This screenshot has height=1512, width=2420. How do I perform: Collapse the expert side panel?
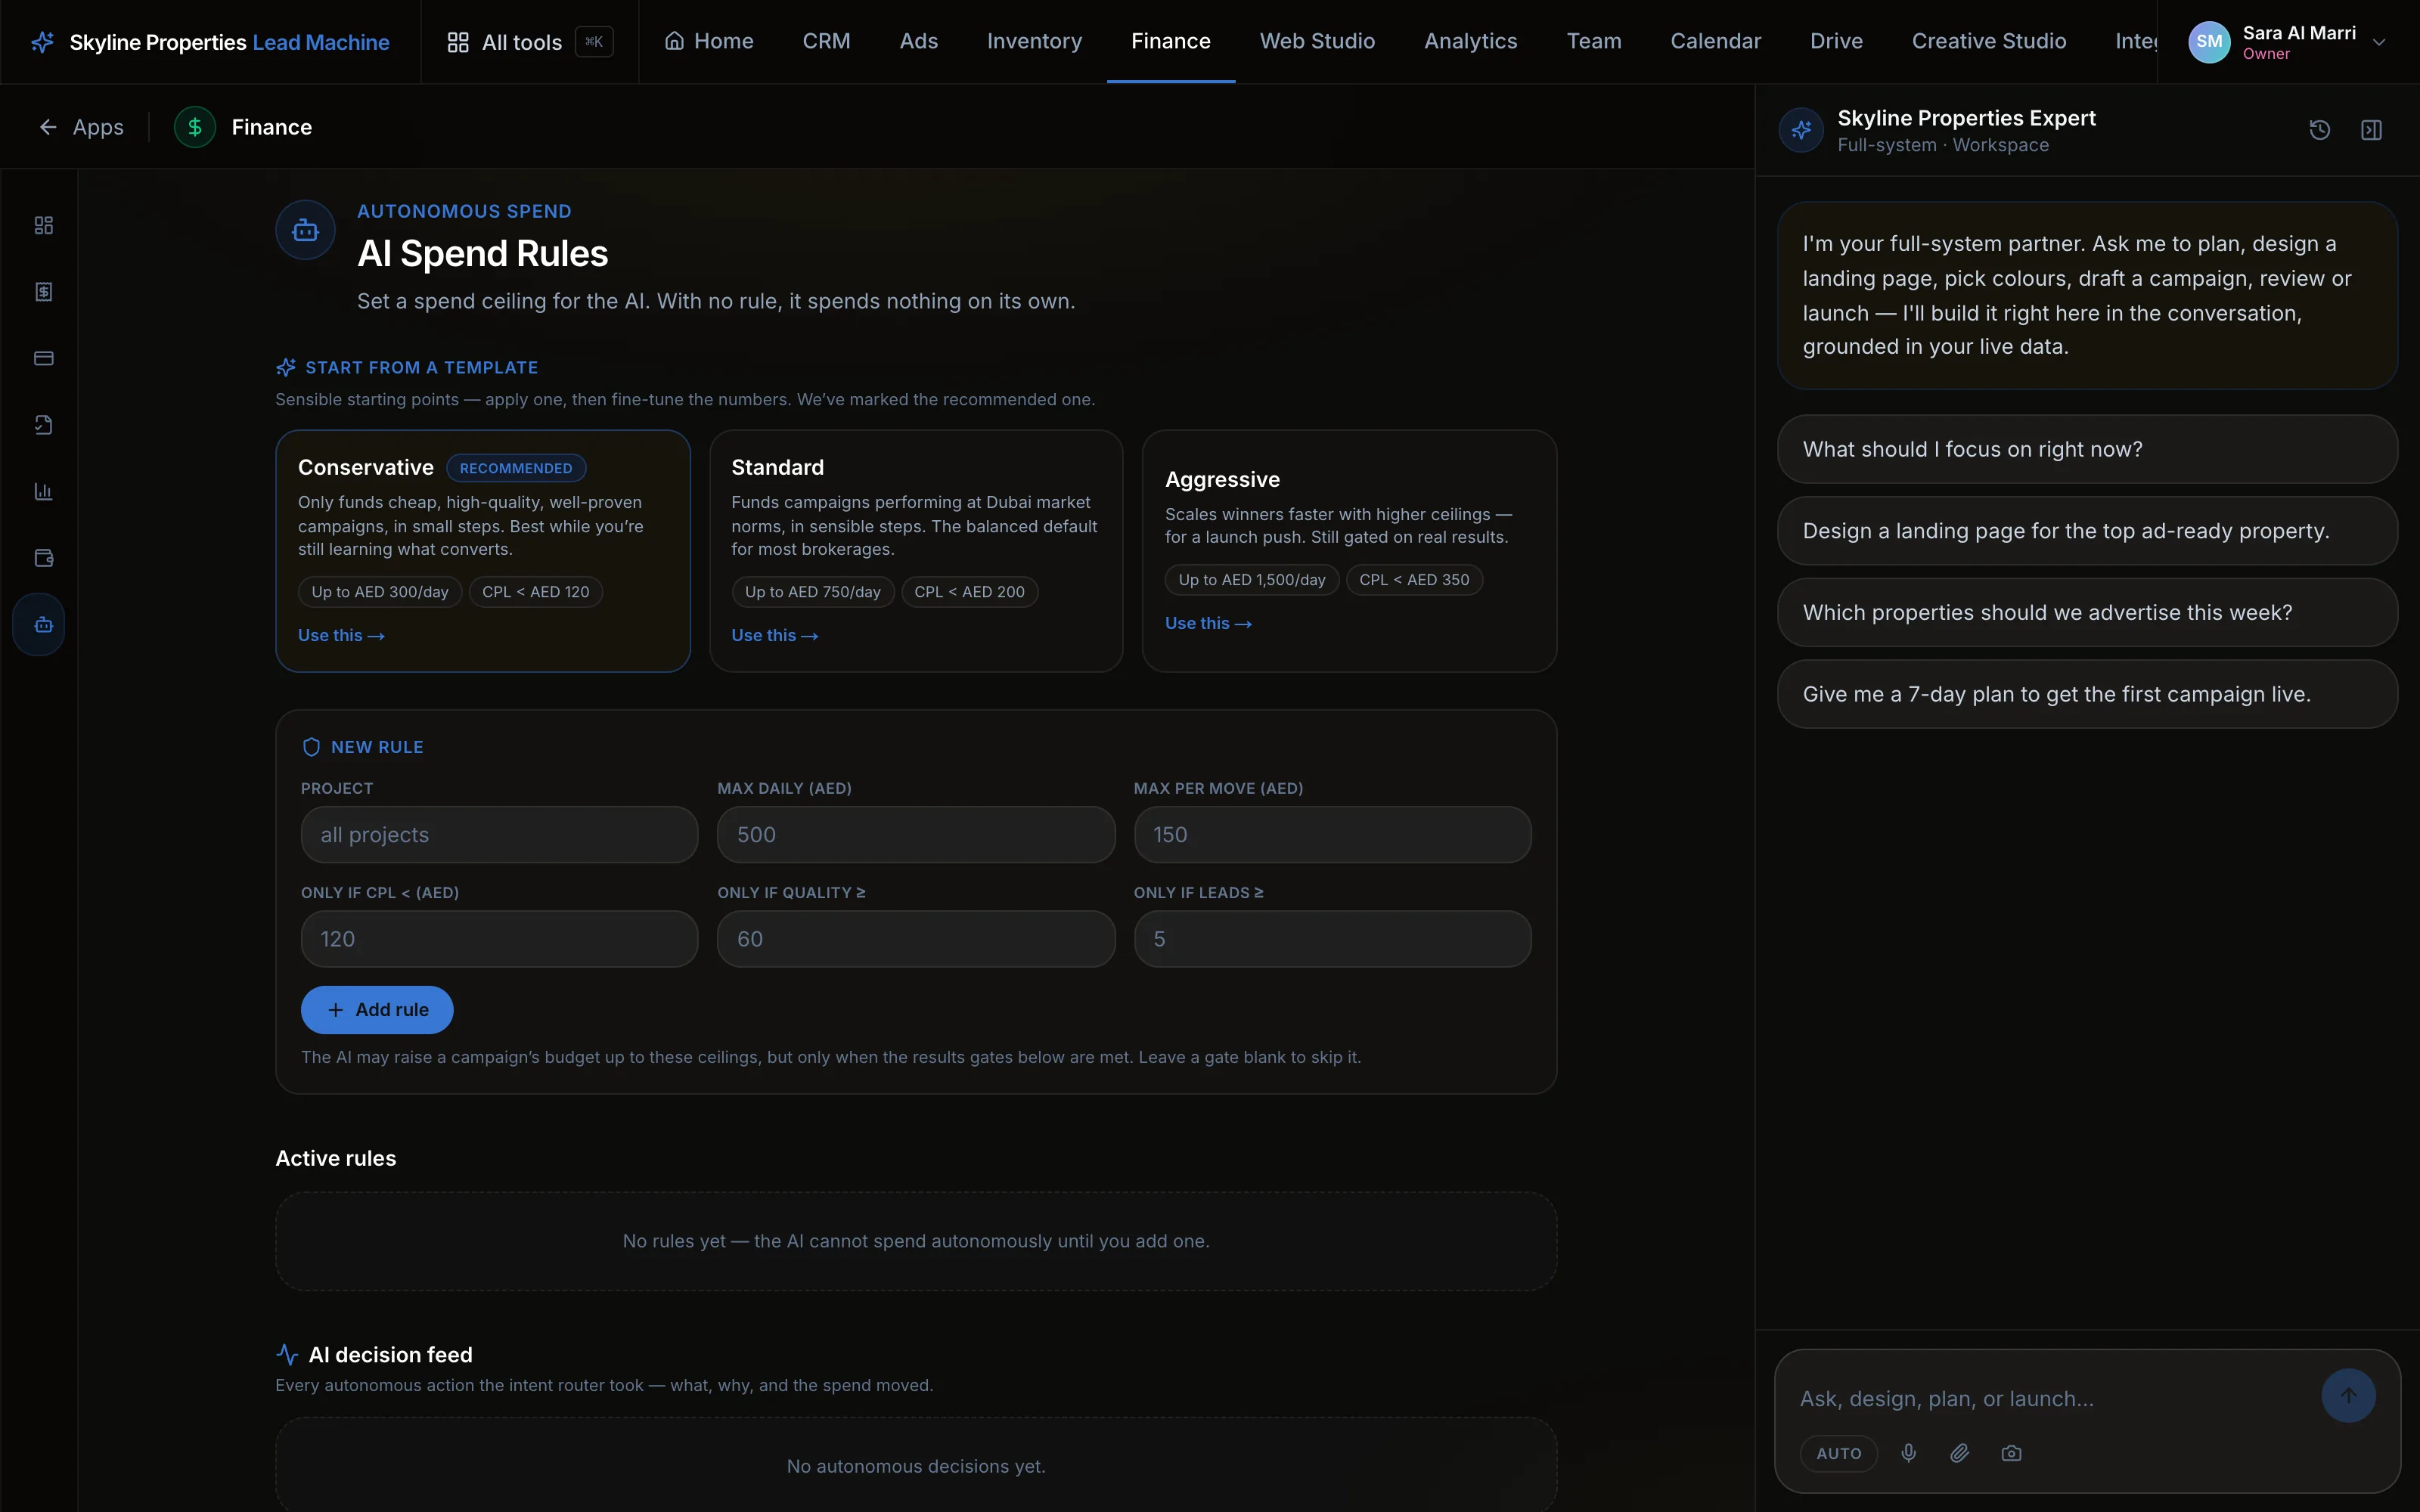2371,130
